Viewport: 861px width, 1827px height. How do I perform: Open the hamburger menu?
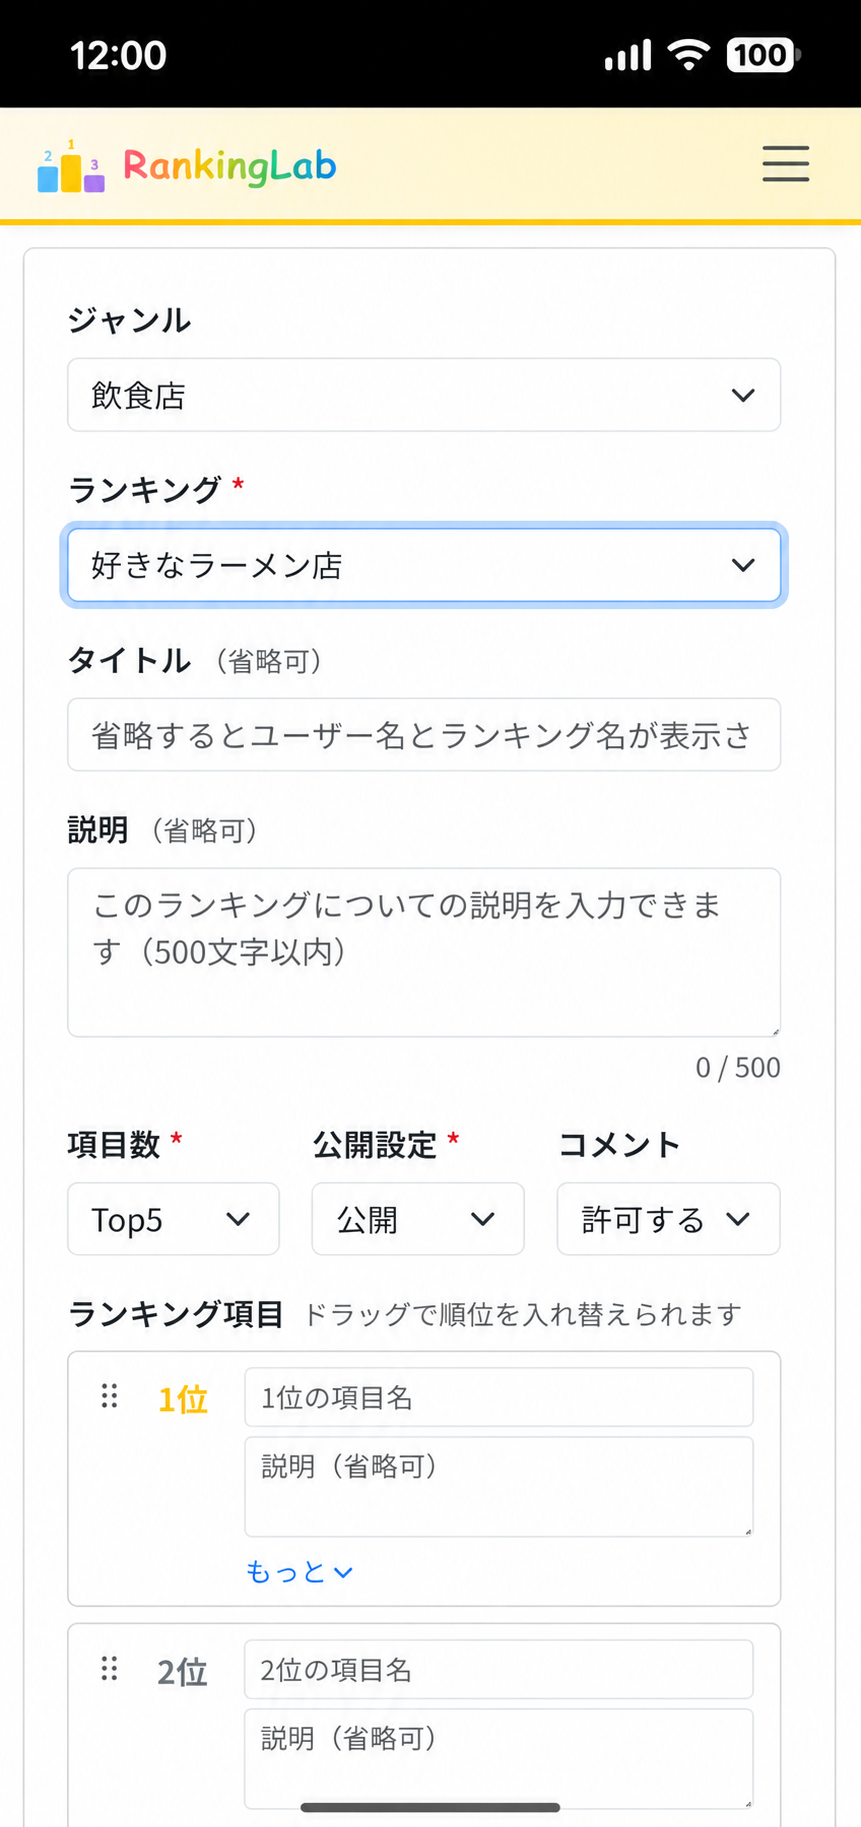point(785,163)
